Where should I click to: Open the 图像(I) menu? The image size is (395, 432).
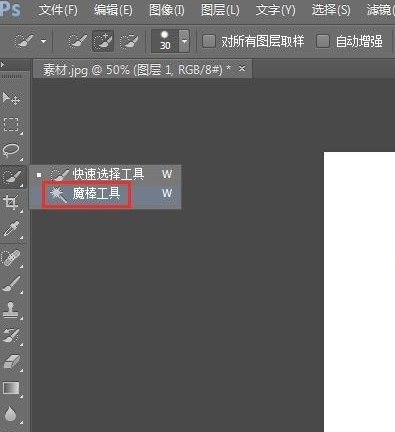click(x=167, y=10)
